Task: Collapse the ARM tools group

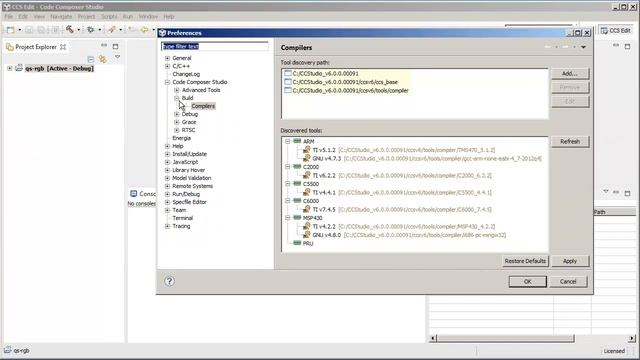Action: coord(288,141)
